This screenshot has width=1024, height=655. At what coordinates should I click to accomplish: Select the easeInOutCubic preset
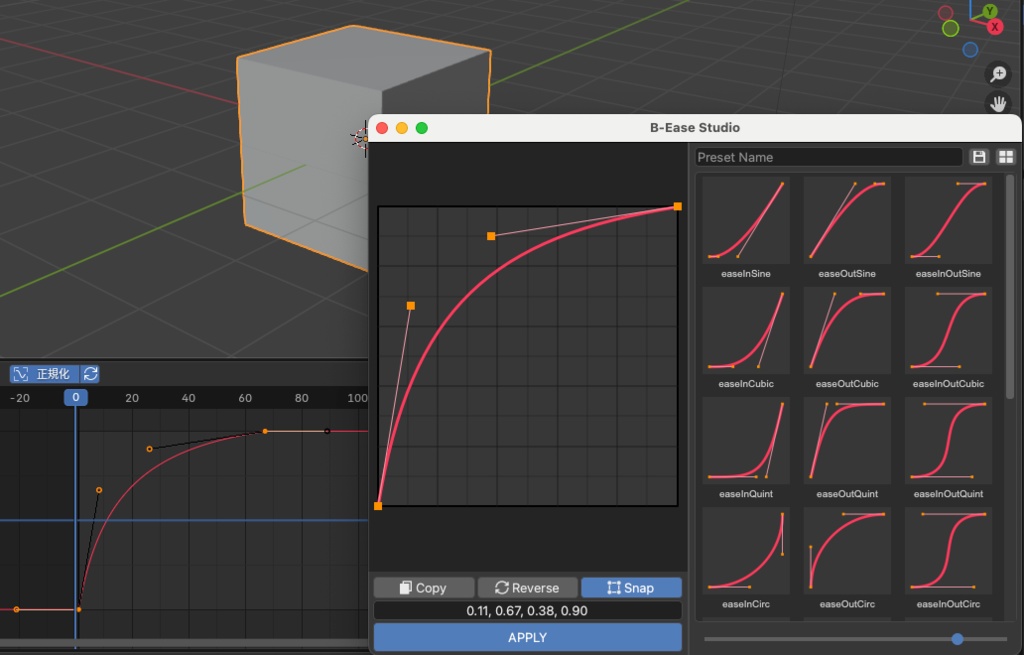[x=947, y=330]
